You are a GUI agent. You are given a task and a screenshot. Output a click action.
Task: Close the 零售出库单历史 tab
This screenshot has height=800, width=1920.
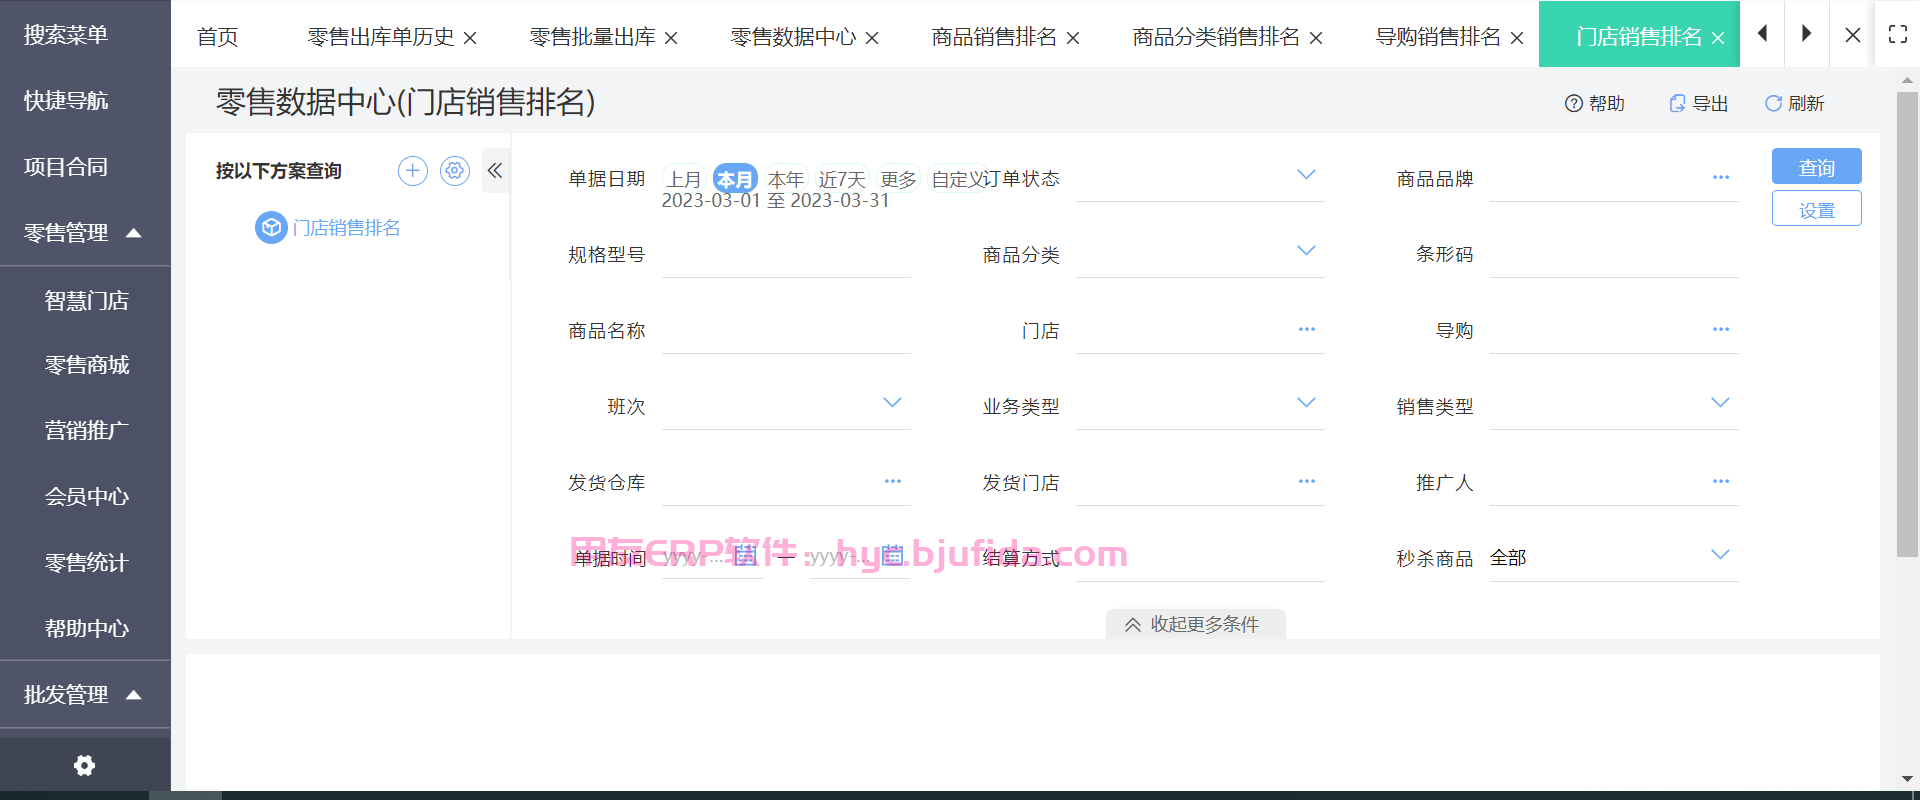(470, 38)
